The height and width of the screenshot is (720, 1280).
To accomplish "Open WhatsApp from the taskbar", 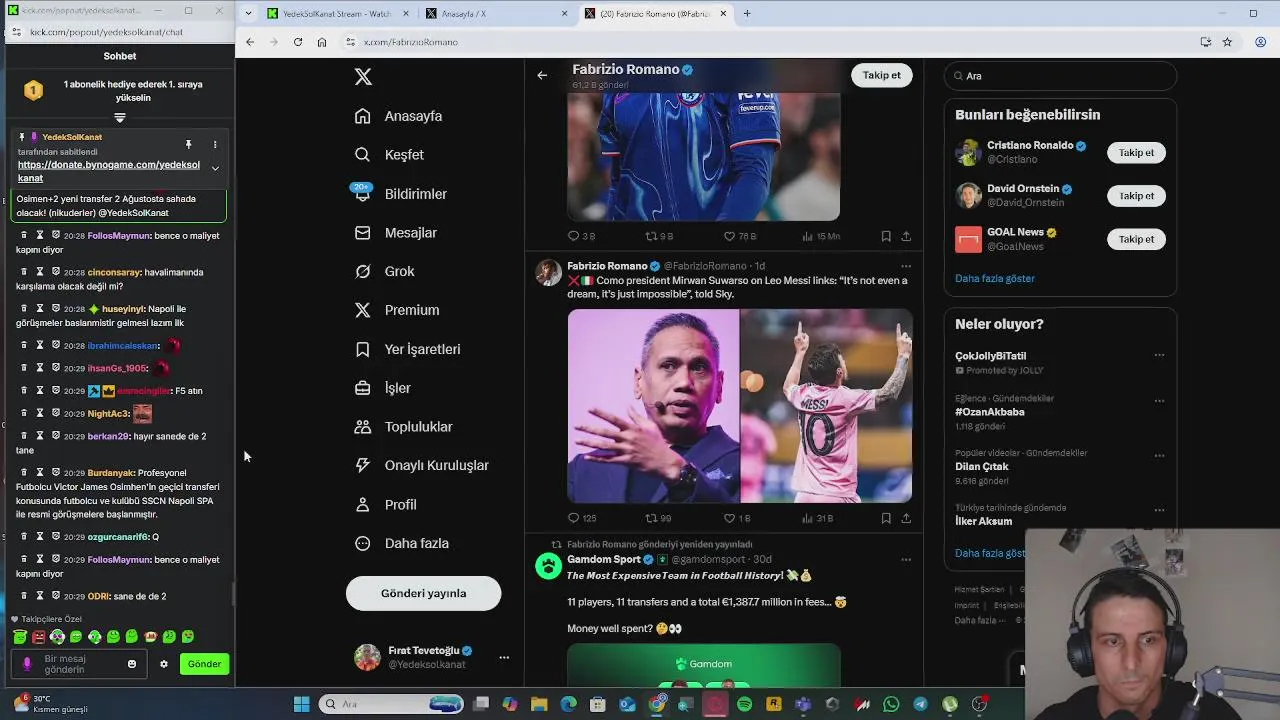I will tap(891, 704).
